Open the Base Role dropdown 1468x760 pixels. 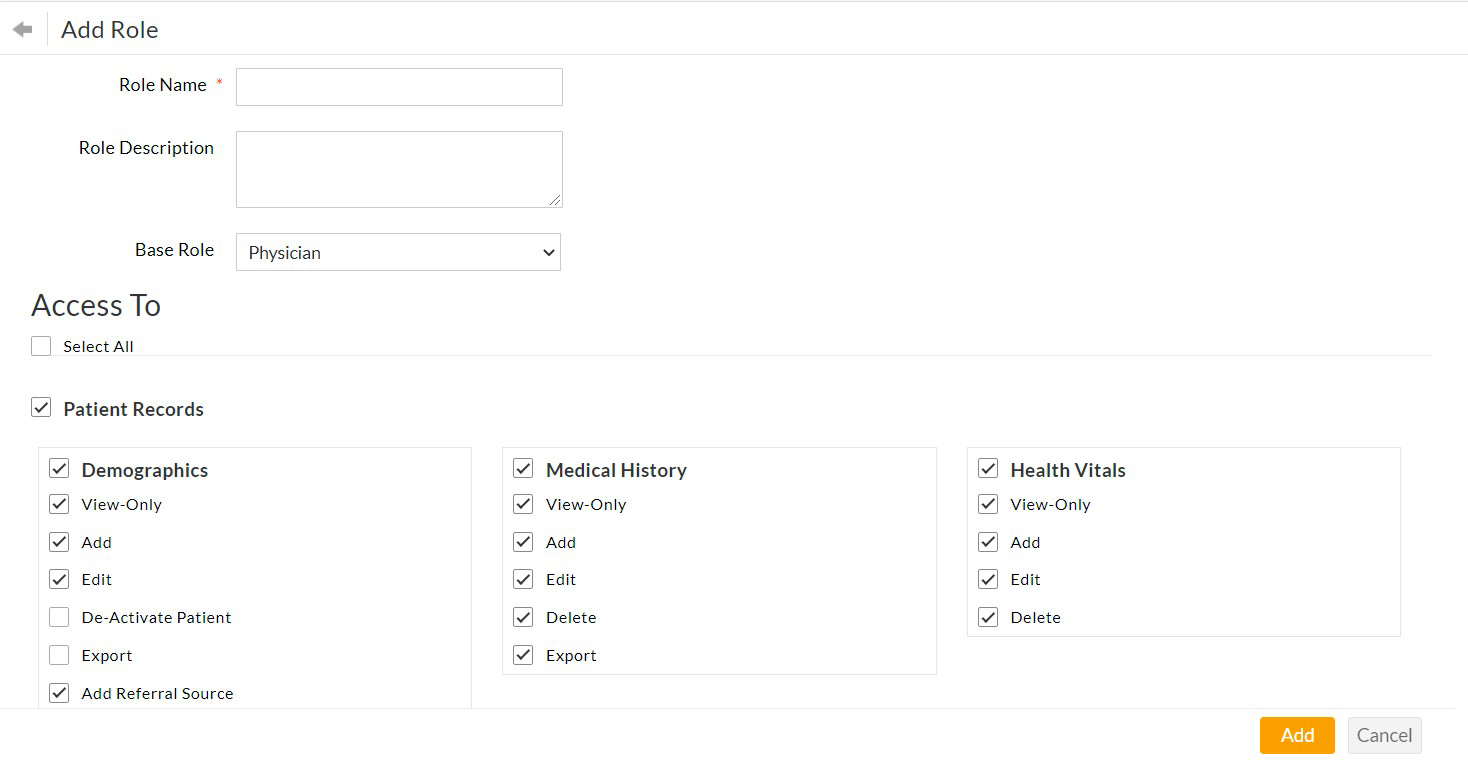click(x=398, y=252)
